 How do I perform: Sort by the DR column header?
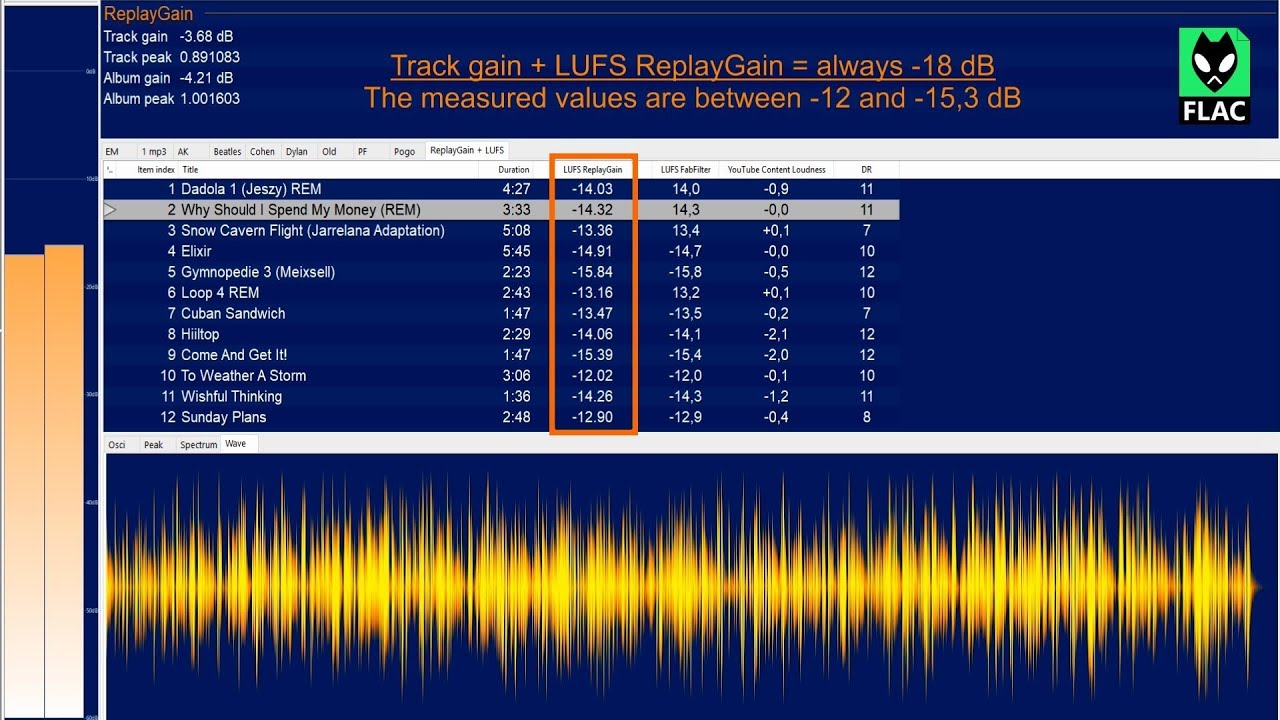[x=866, y=170]
